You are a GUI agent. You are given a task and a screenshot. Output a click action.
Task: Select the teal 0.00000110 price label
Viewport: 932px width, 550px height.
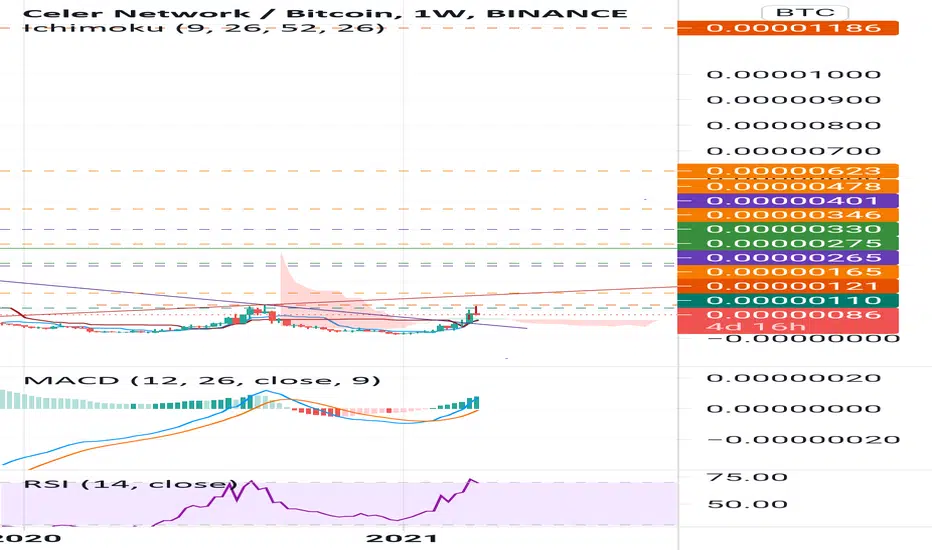coord(788,300)
